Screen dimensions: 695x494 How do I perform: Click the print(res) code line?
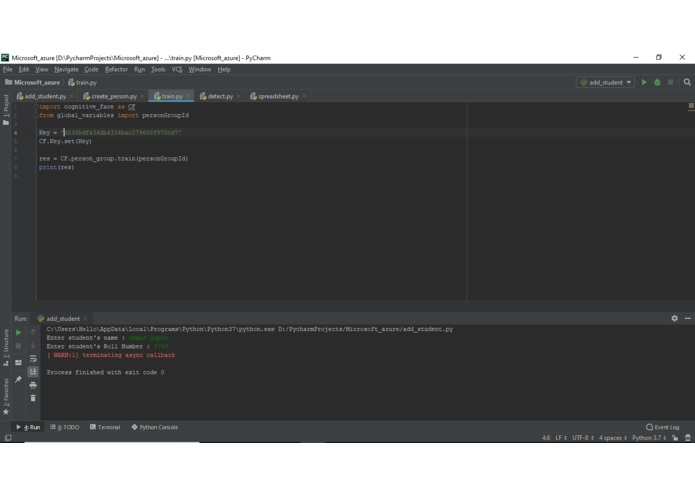pyautogui.click(x=56, y=167)
